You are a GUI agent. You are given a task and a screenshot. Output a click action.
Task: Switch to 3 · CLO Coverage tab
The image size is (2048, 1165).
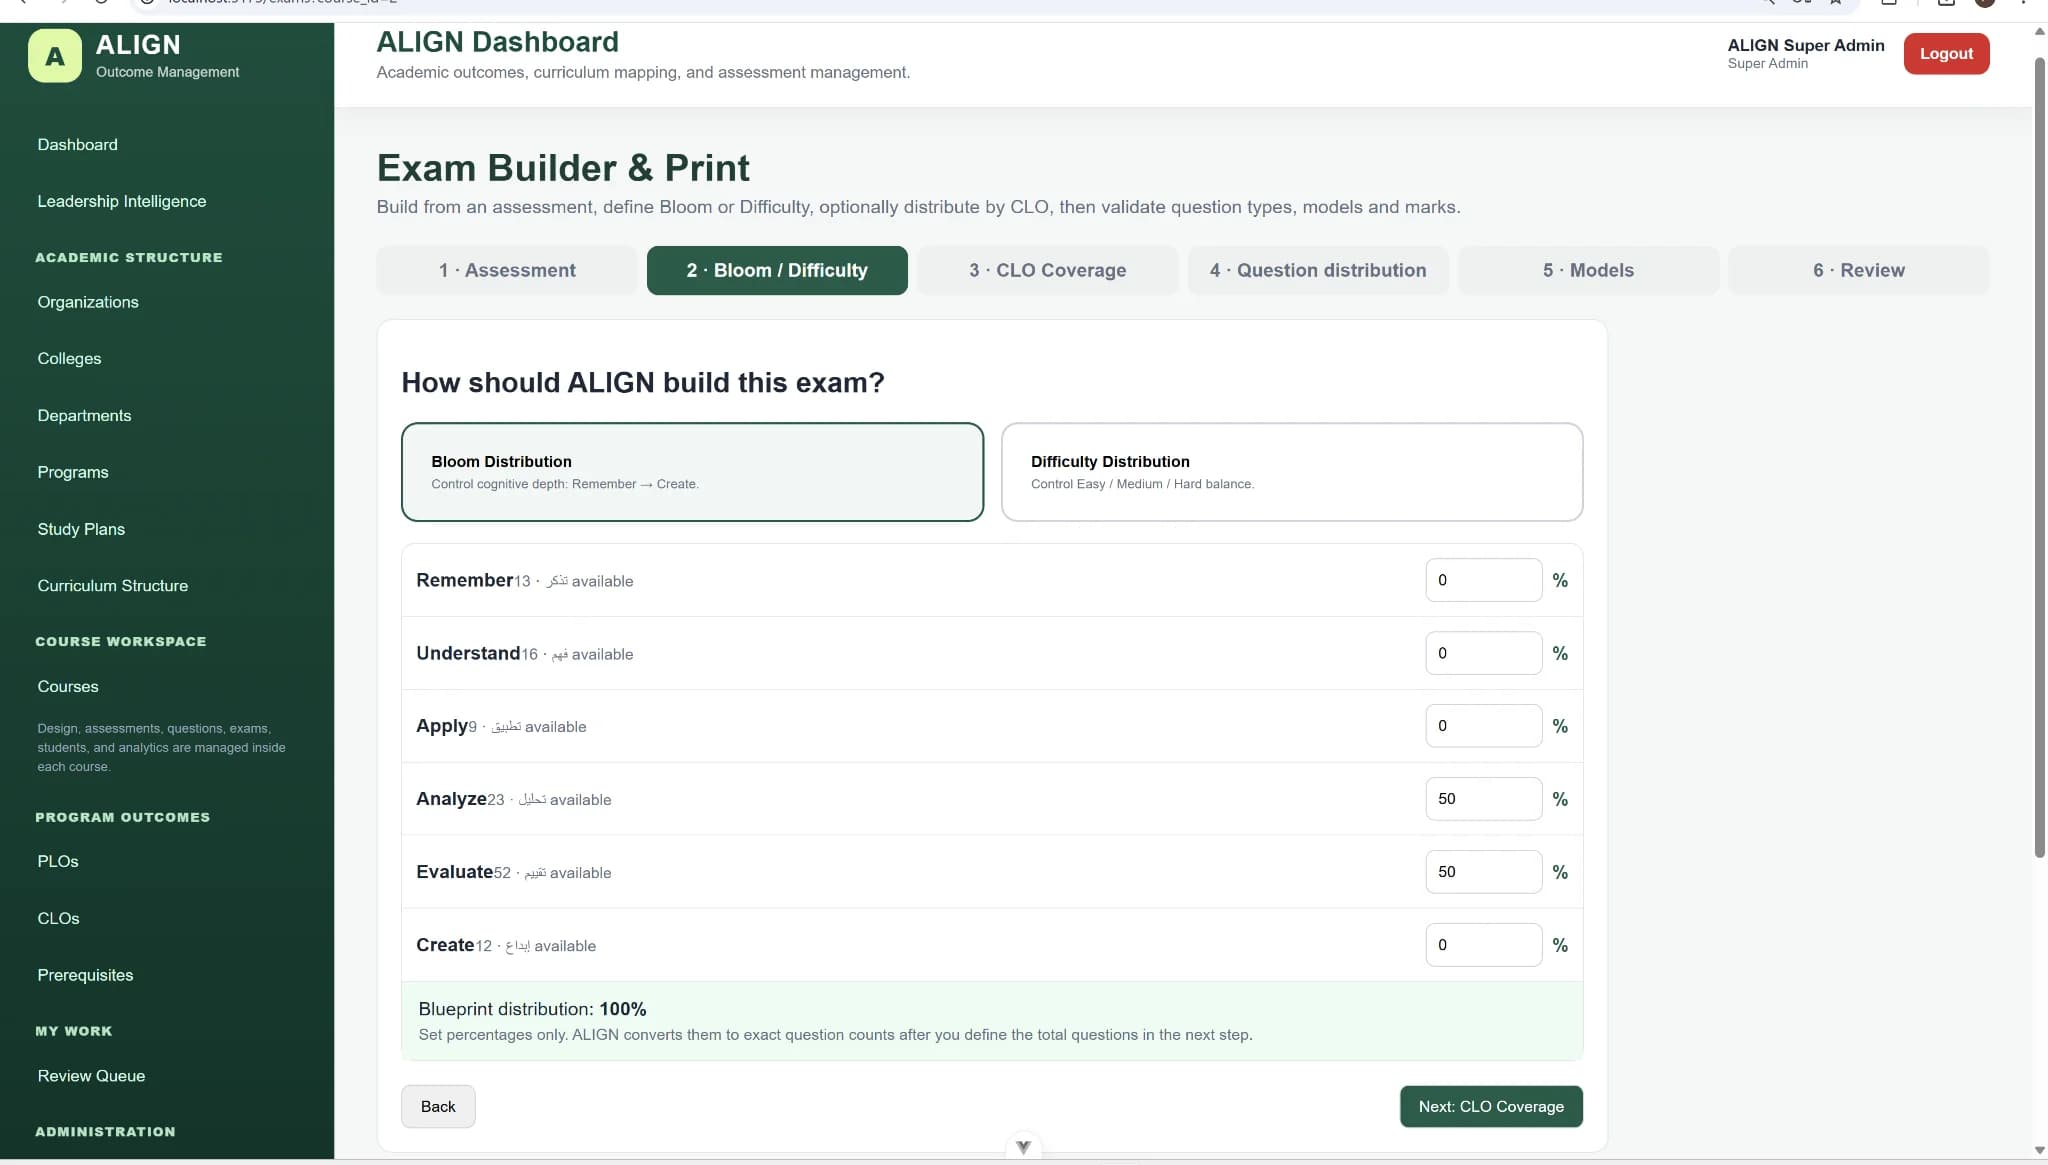click(x=1047, y=270)
